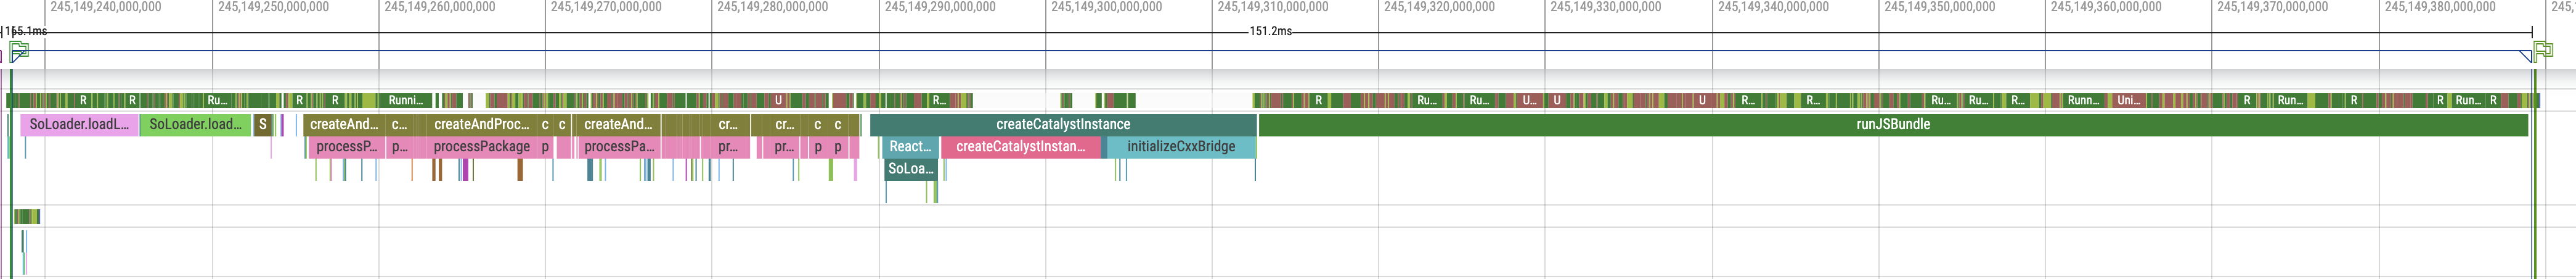This screenshot has height=279, width=2576.
Task: Select the "Runni..." thread state segment
Action: [406, 100]
